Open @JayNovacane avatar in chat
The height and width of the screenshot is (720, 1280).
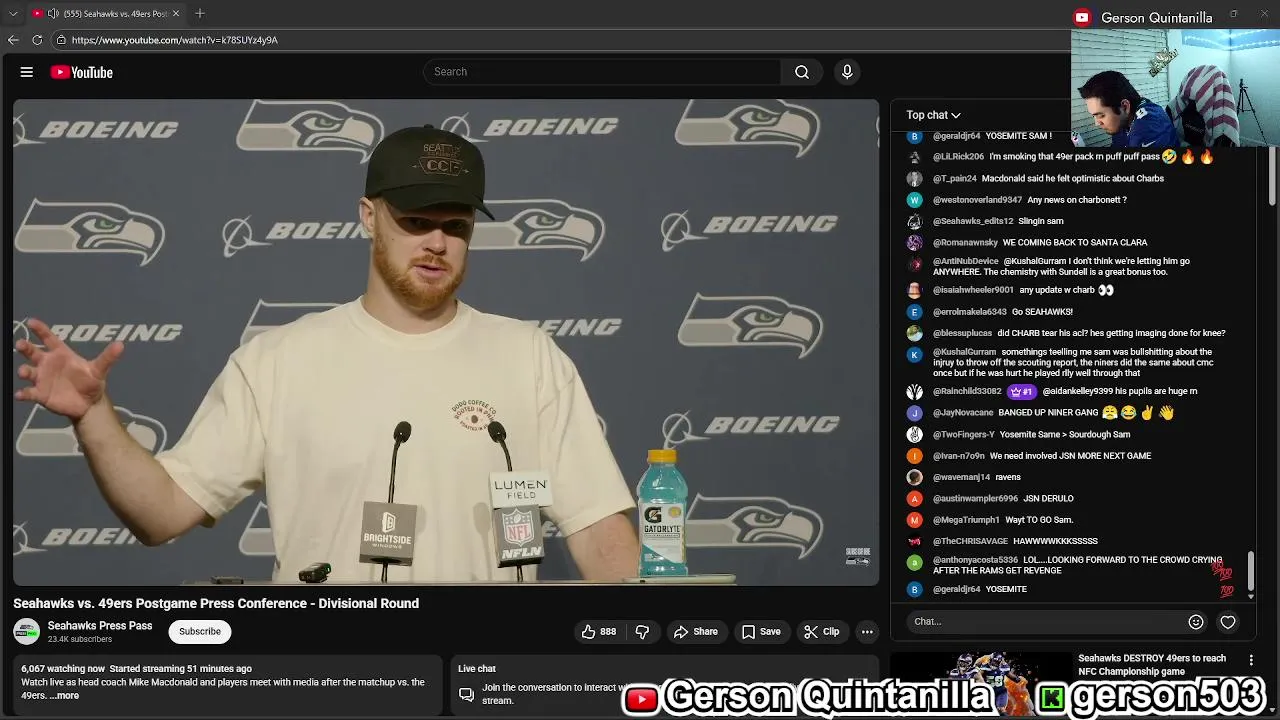click(x=914, y=413)
